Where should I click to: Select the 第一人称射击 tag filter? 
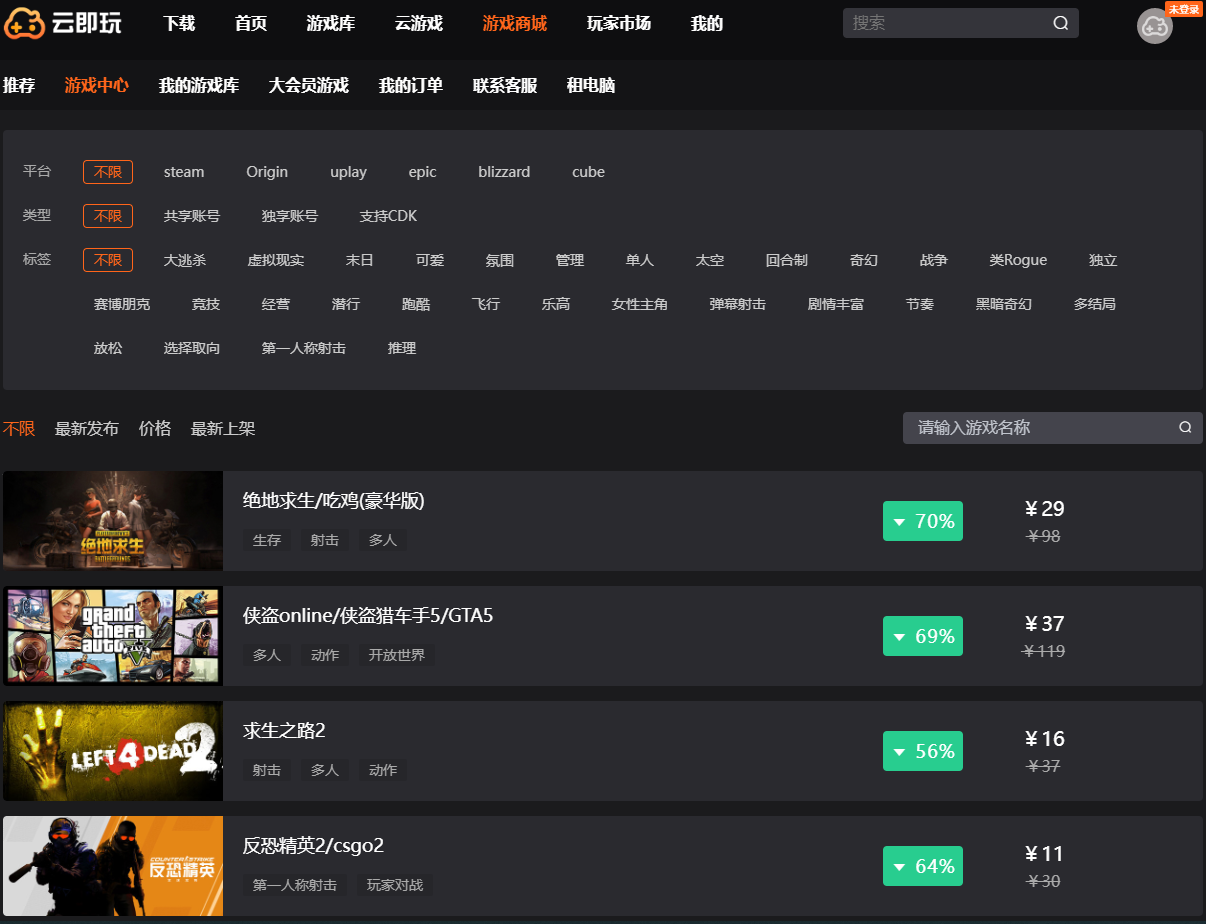pos(304,348)
